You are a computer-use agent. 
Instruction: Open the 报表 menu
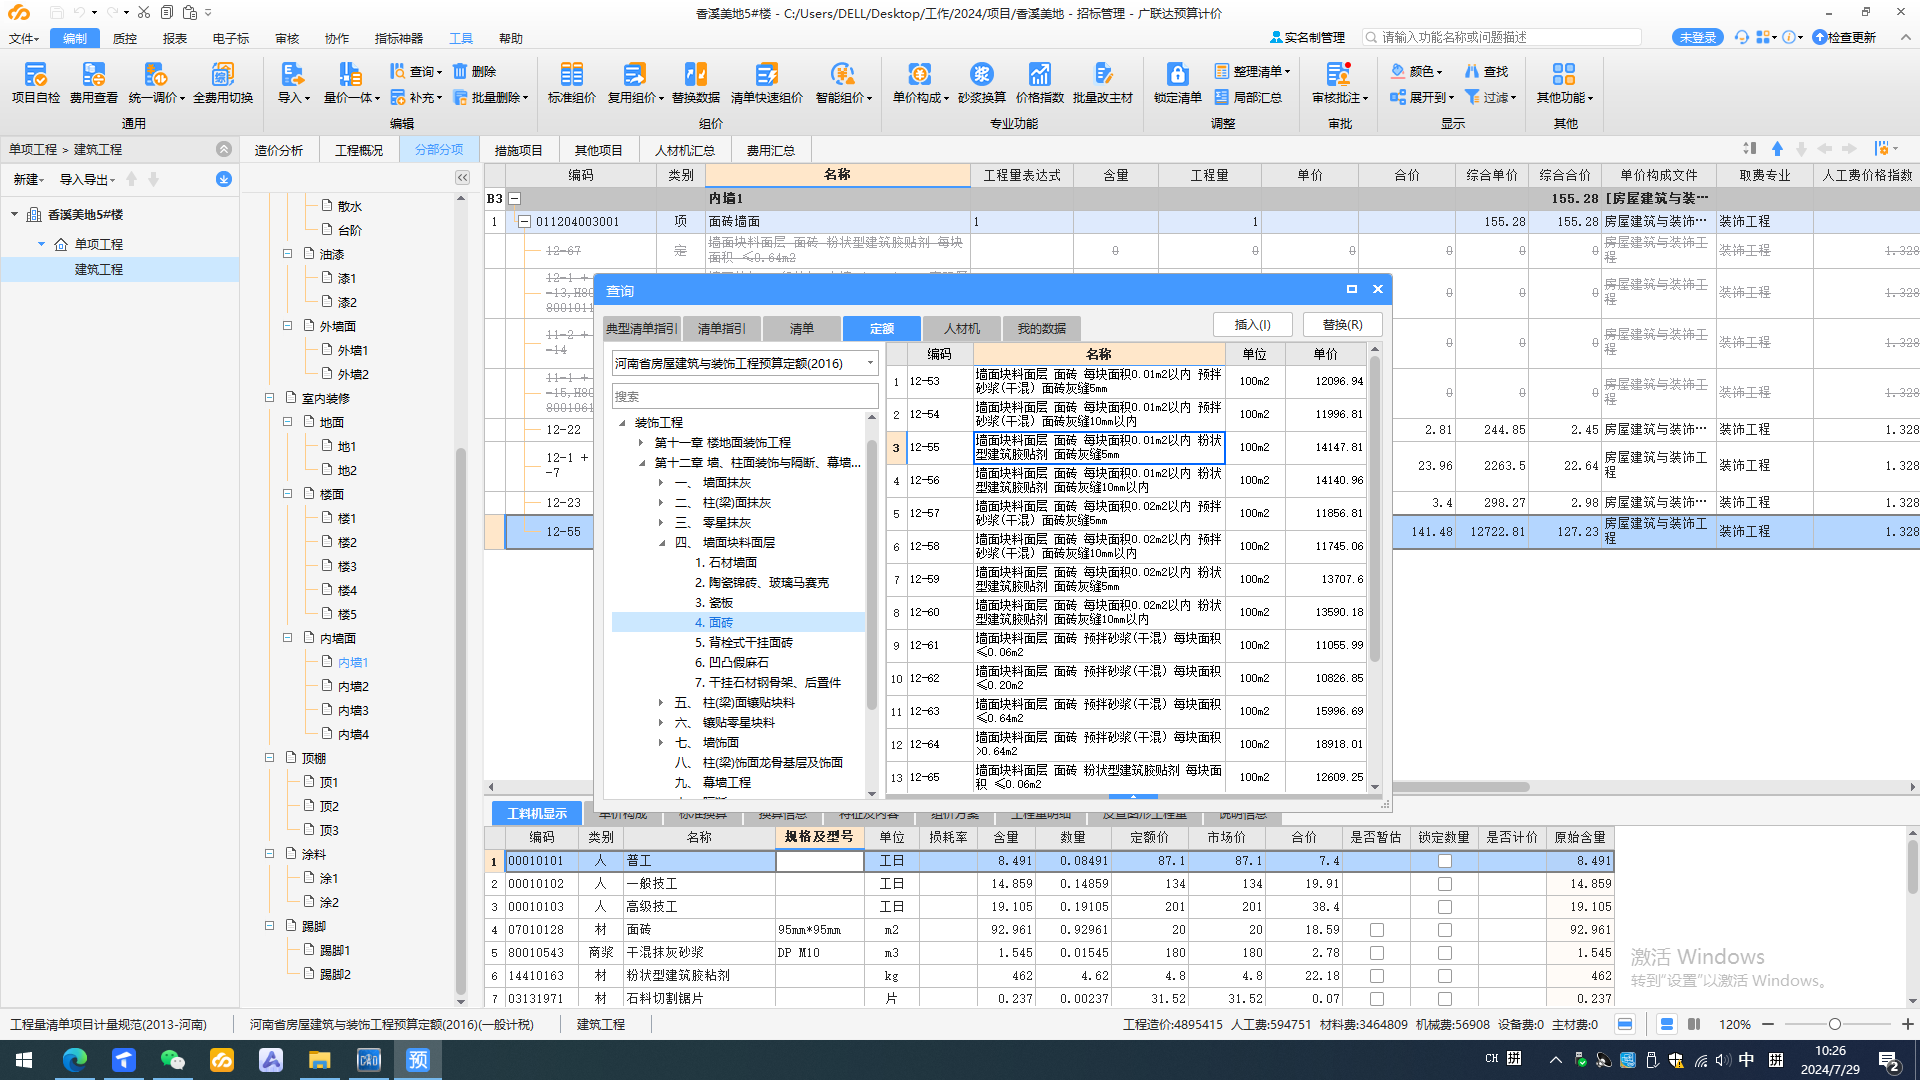tap(175, 38)
